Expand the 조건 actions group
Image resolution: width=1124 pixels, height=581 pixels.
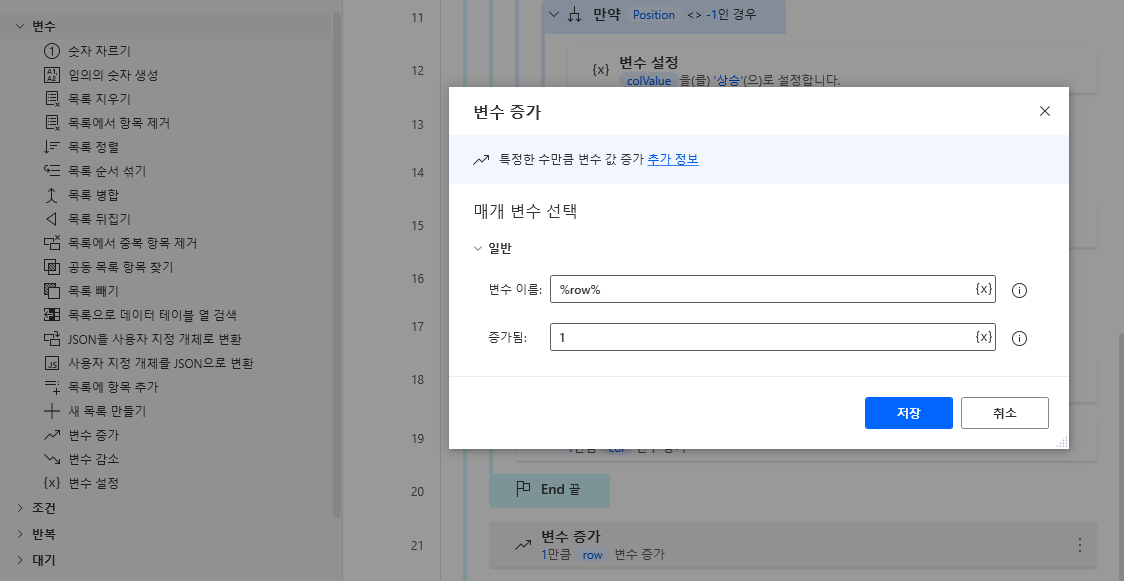[19, 508]
